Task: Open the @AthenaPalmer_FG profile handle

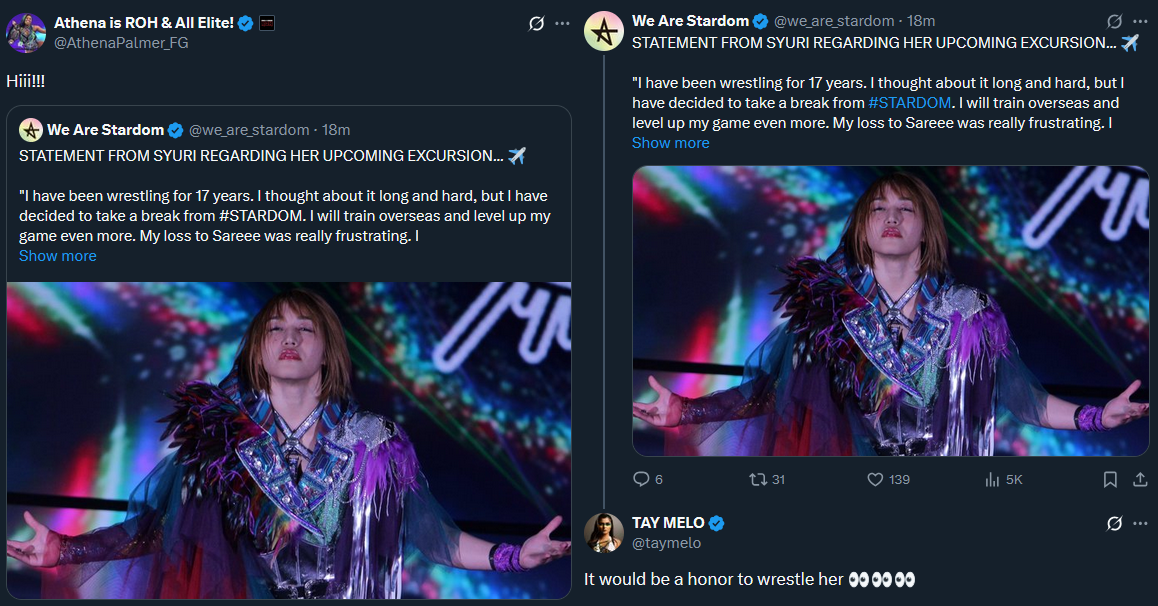Action: [x=120, y=43]
